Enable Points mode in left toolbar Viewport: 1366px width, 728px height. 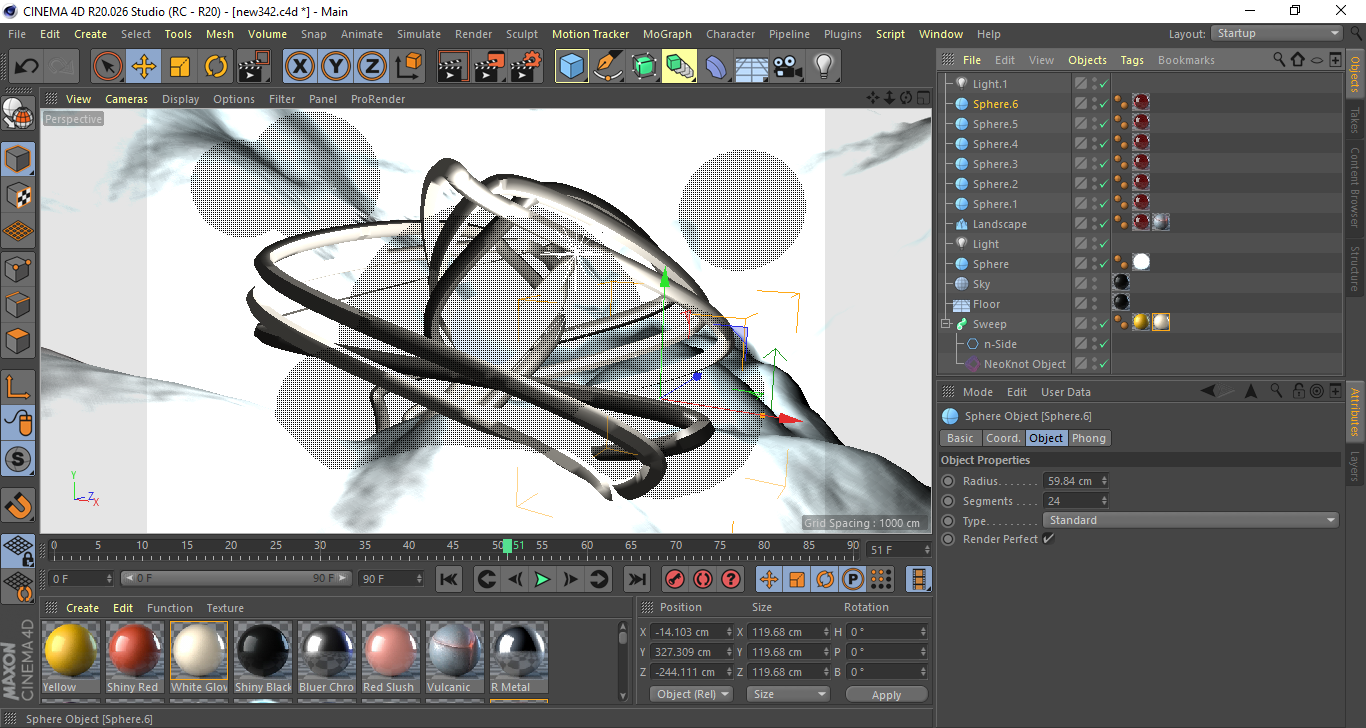tap(19, 268)
